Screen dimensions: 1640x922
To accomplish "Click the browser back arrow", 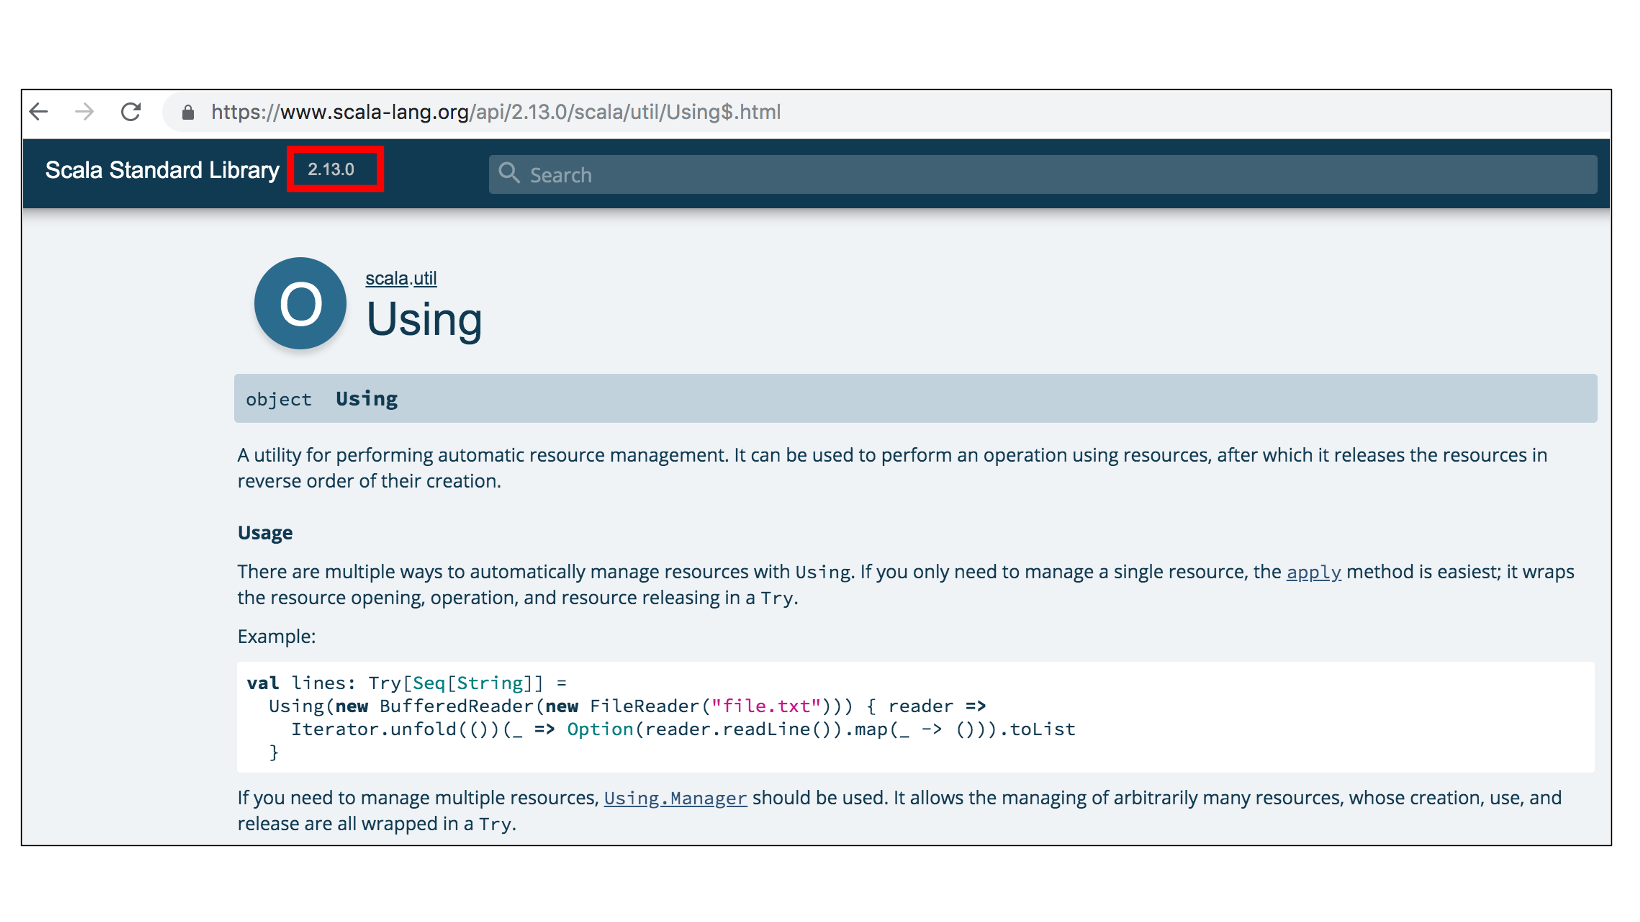I will pos(39,112).
